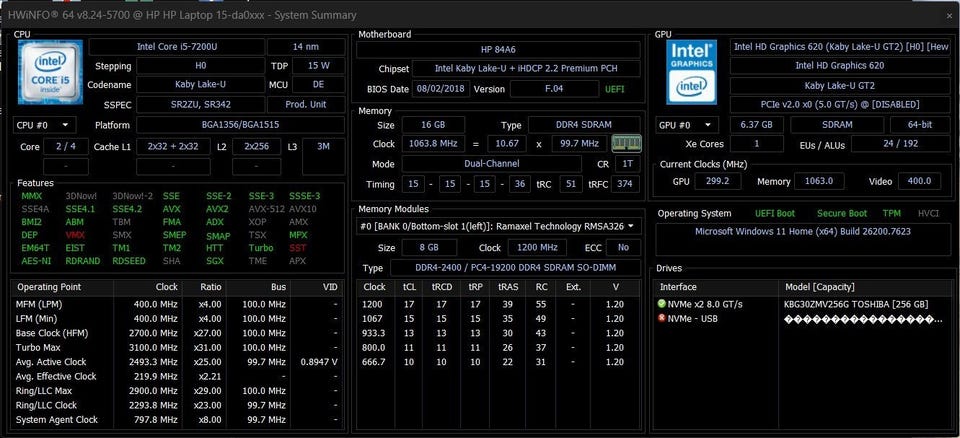
Task: Click the tCL column header in memory timings
Action: coord(409,287)
